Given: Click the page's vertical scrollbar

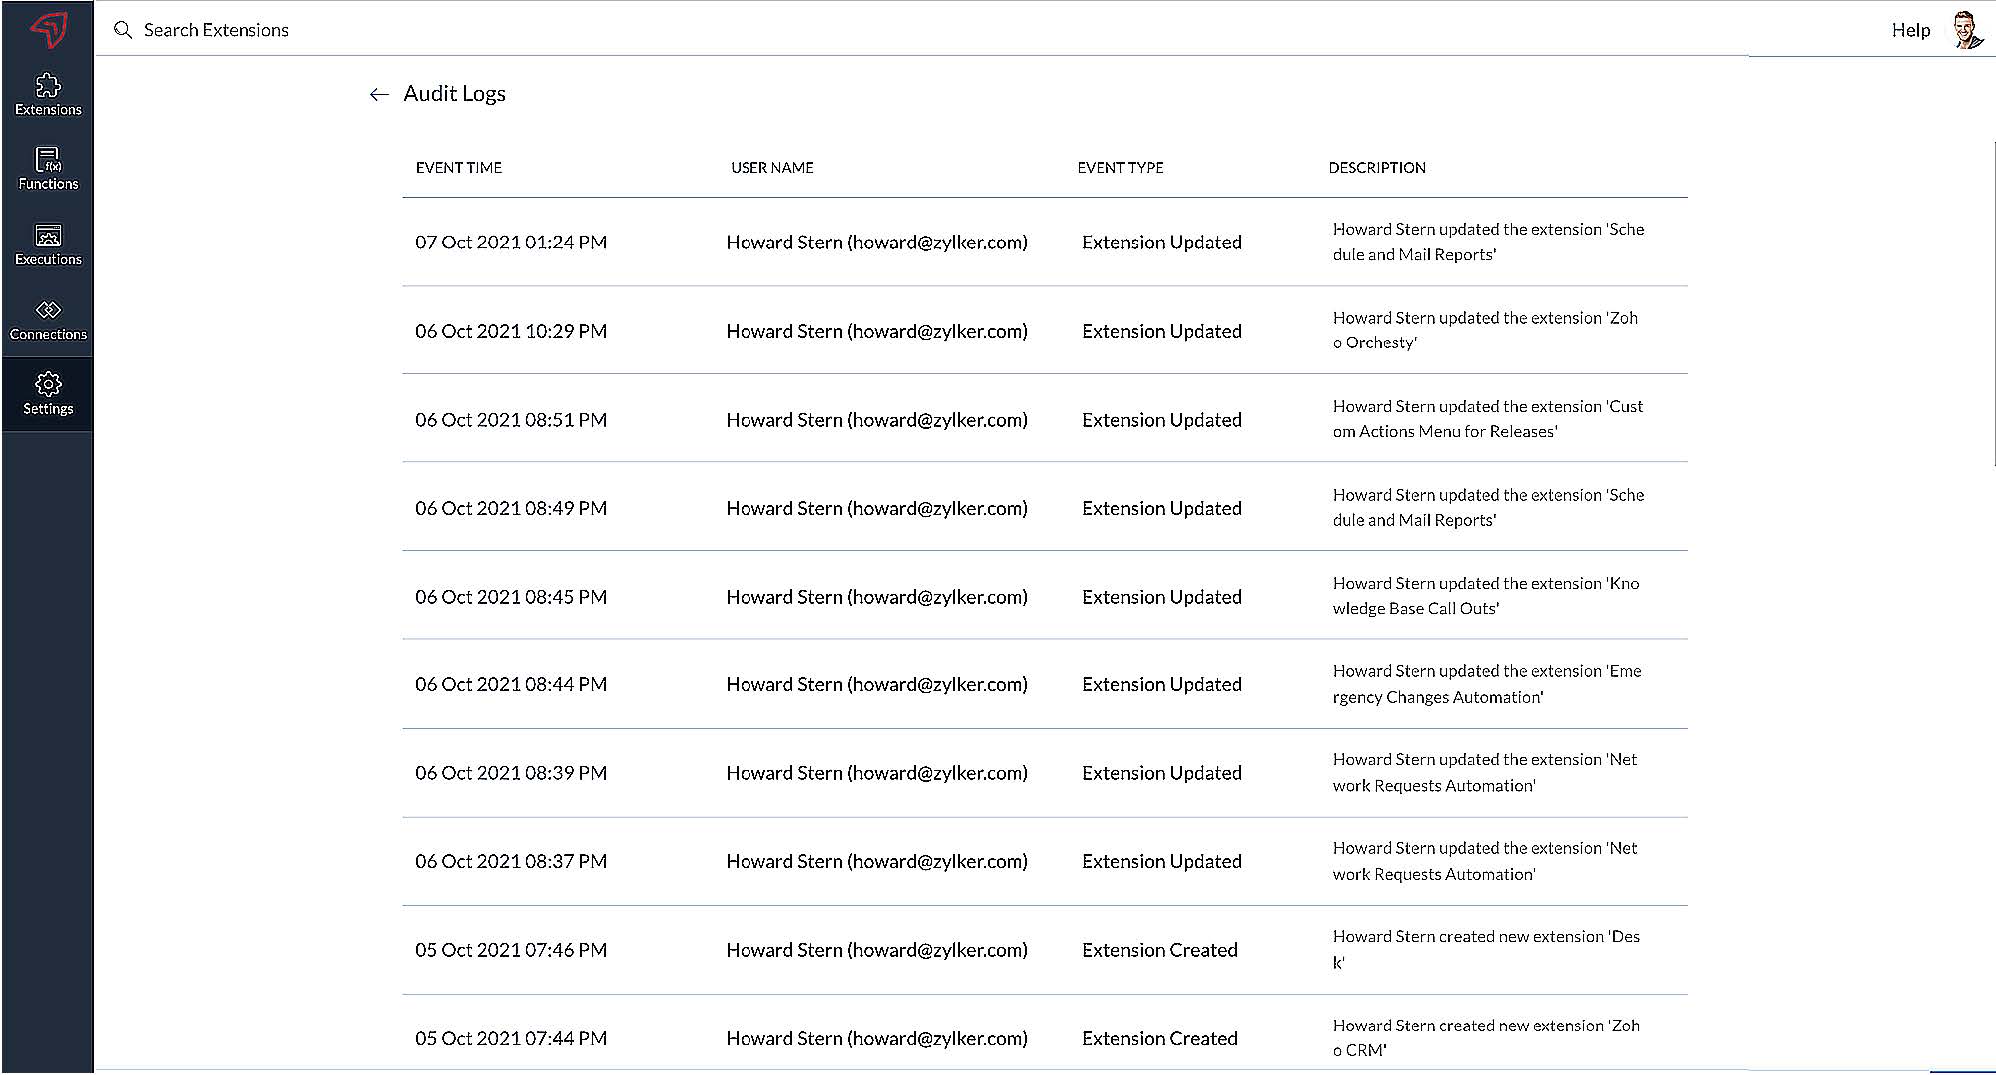Looking at the screenshot, I should pyautogui.click(x=1993, y=304).
